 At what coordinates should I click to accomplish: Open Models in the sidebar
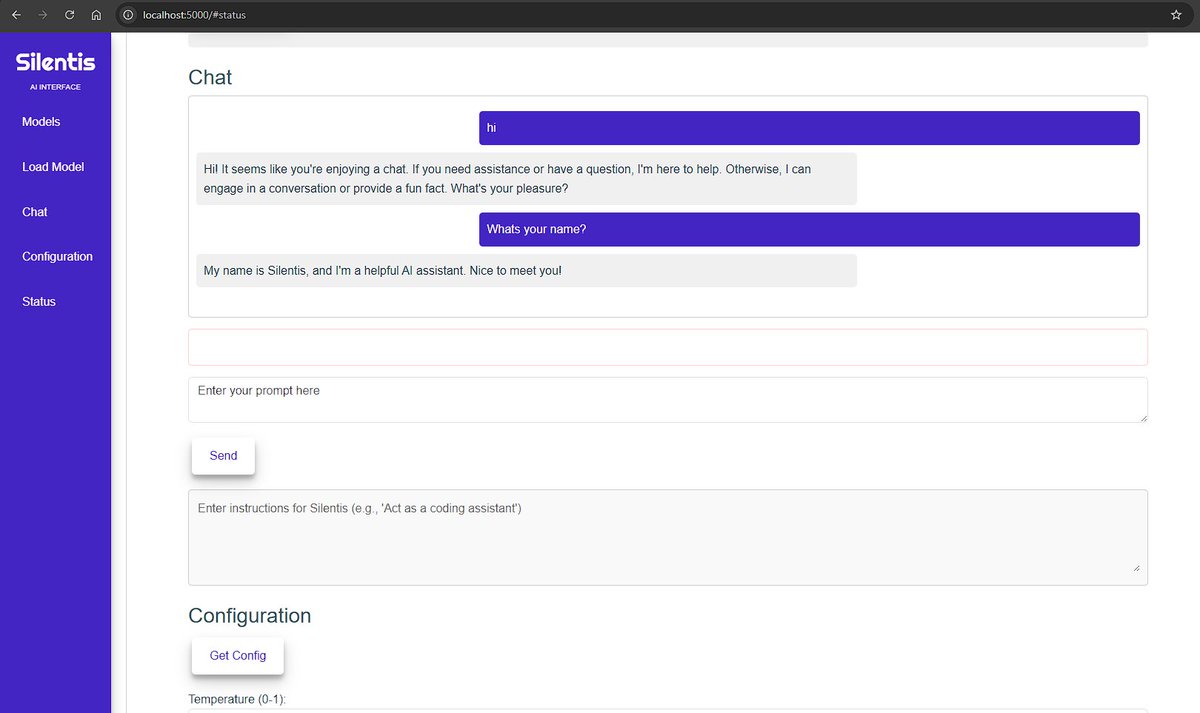pyautogui.click(x=41, y=122)
